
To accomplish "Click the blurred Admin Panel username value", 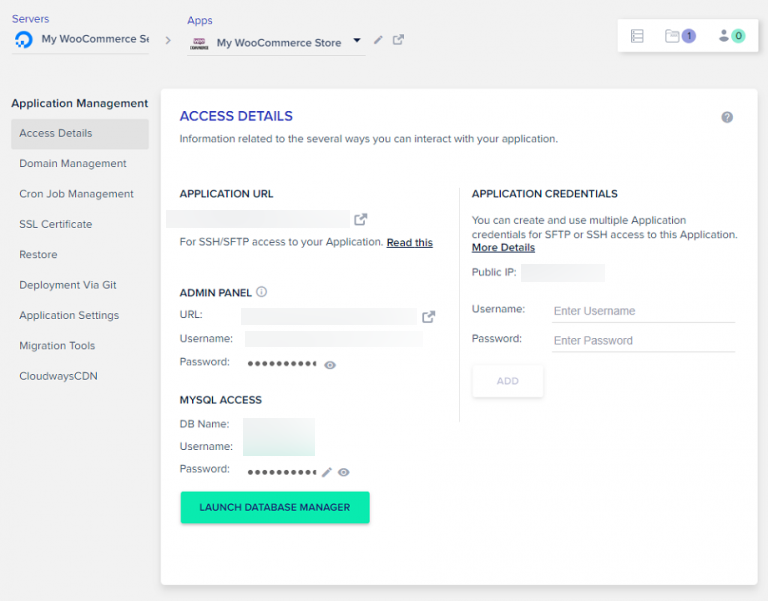I will click(x=334, y=339).
